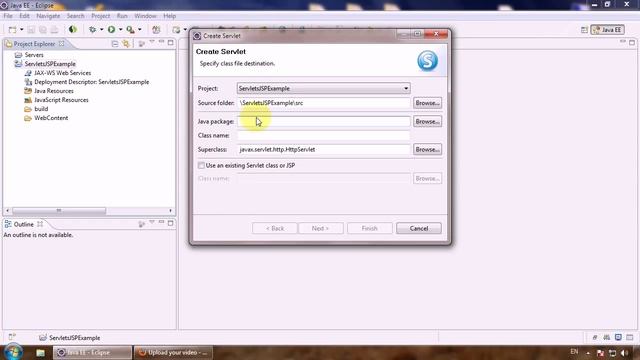The image size is (640, 360).
Task: Click the Print toolbar icon
Action: [x=54, y=30]
